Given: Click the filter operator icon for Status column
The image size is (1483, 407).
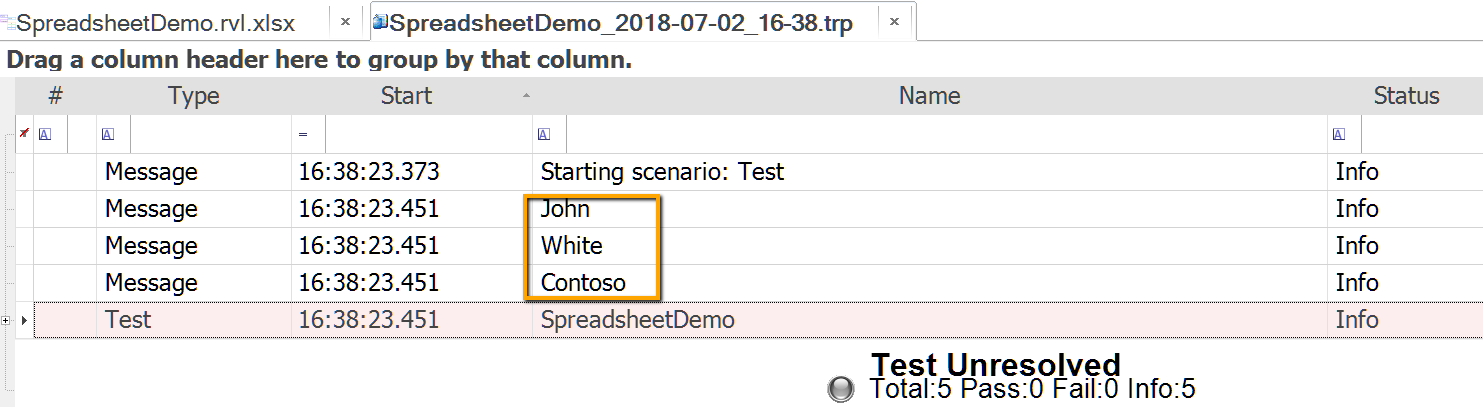Looking at the screenshot, I should click(1339, 135).
